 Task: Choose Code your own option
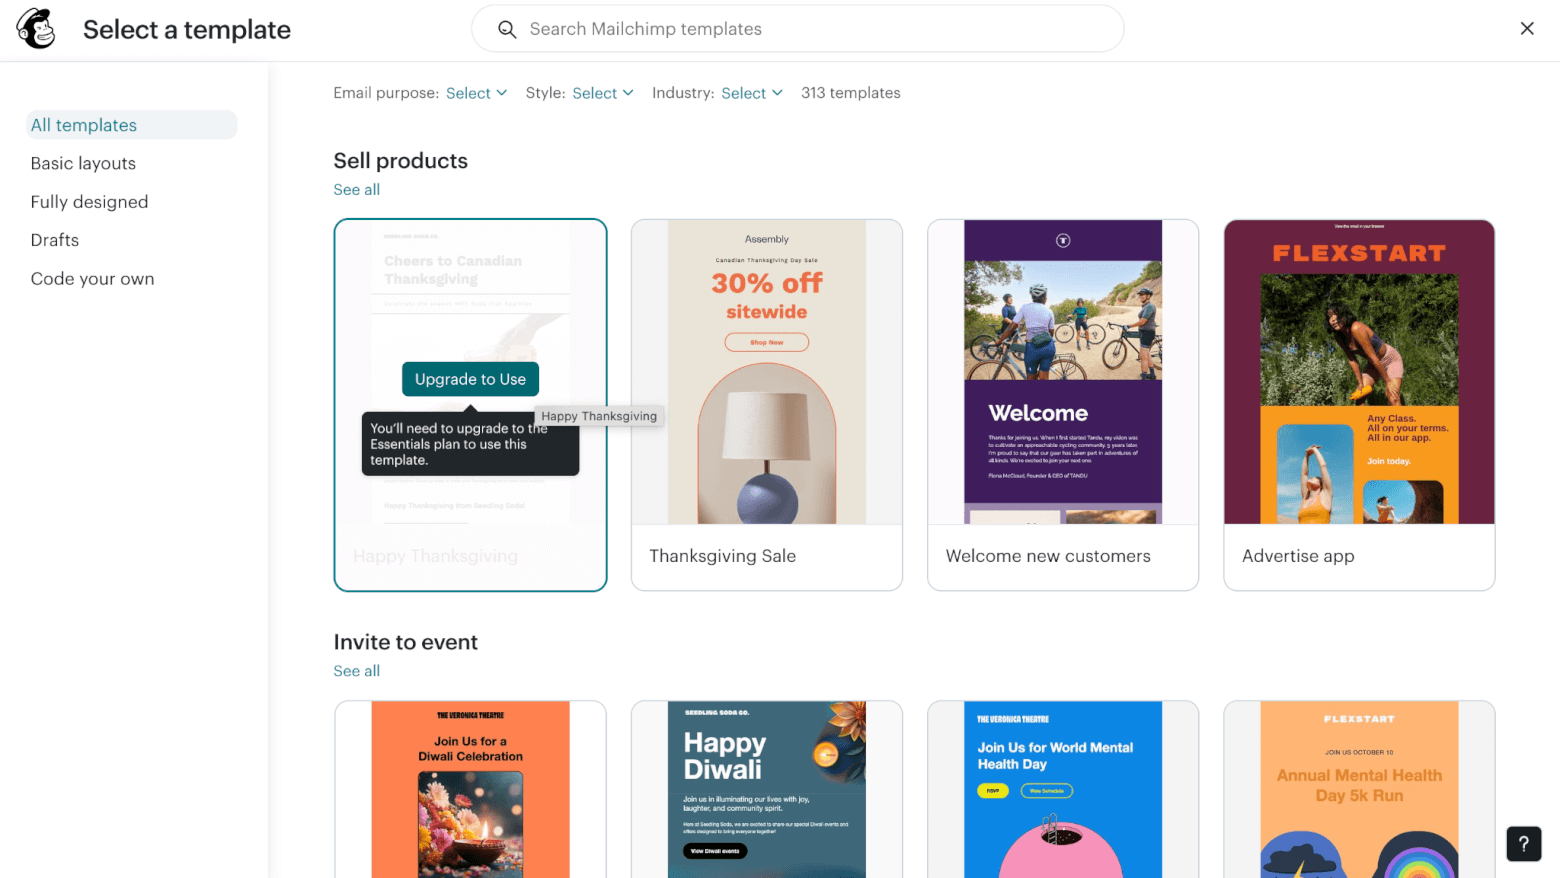(x=92, y=279)
